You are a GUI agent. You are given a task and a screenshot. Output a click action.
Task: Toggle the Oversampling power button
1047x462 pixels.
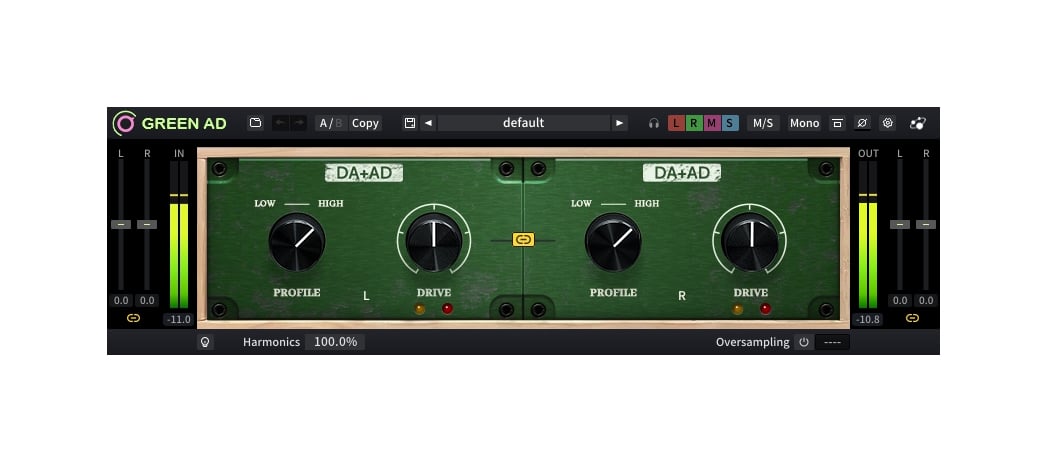[x=803, y=342]
